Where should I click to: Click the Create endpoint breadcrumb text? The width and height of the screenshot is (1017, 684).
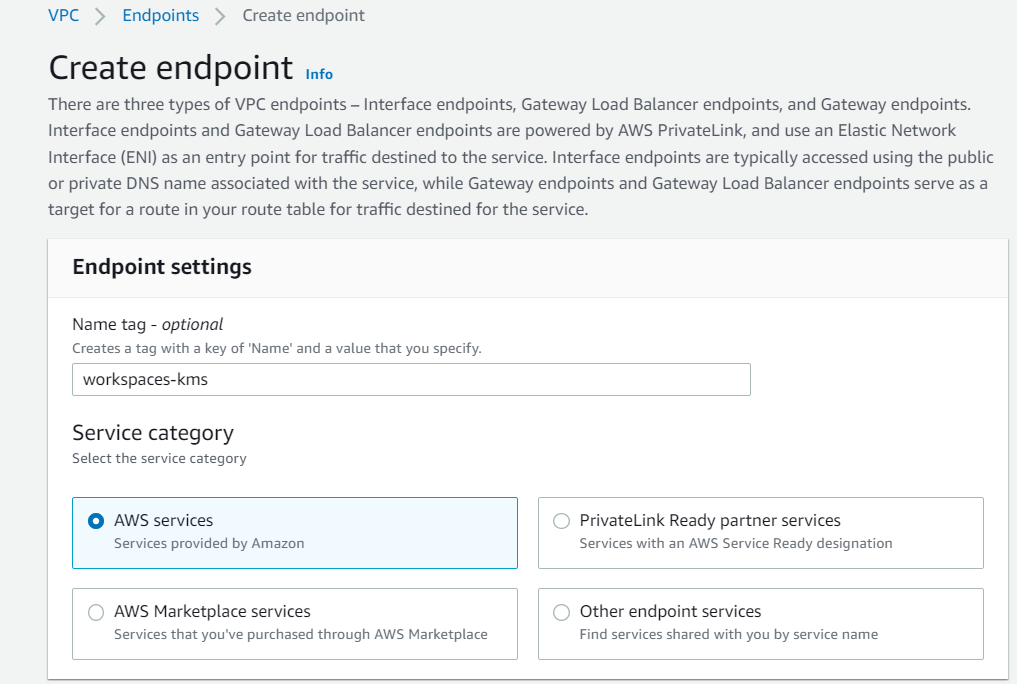(x=303, y=16)
